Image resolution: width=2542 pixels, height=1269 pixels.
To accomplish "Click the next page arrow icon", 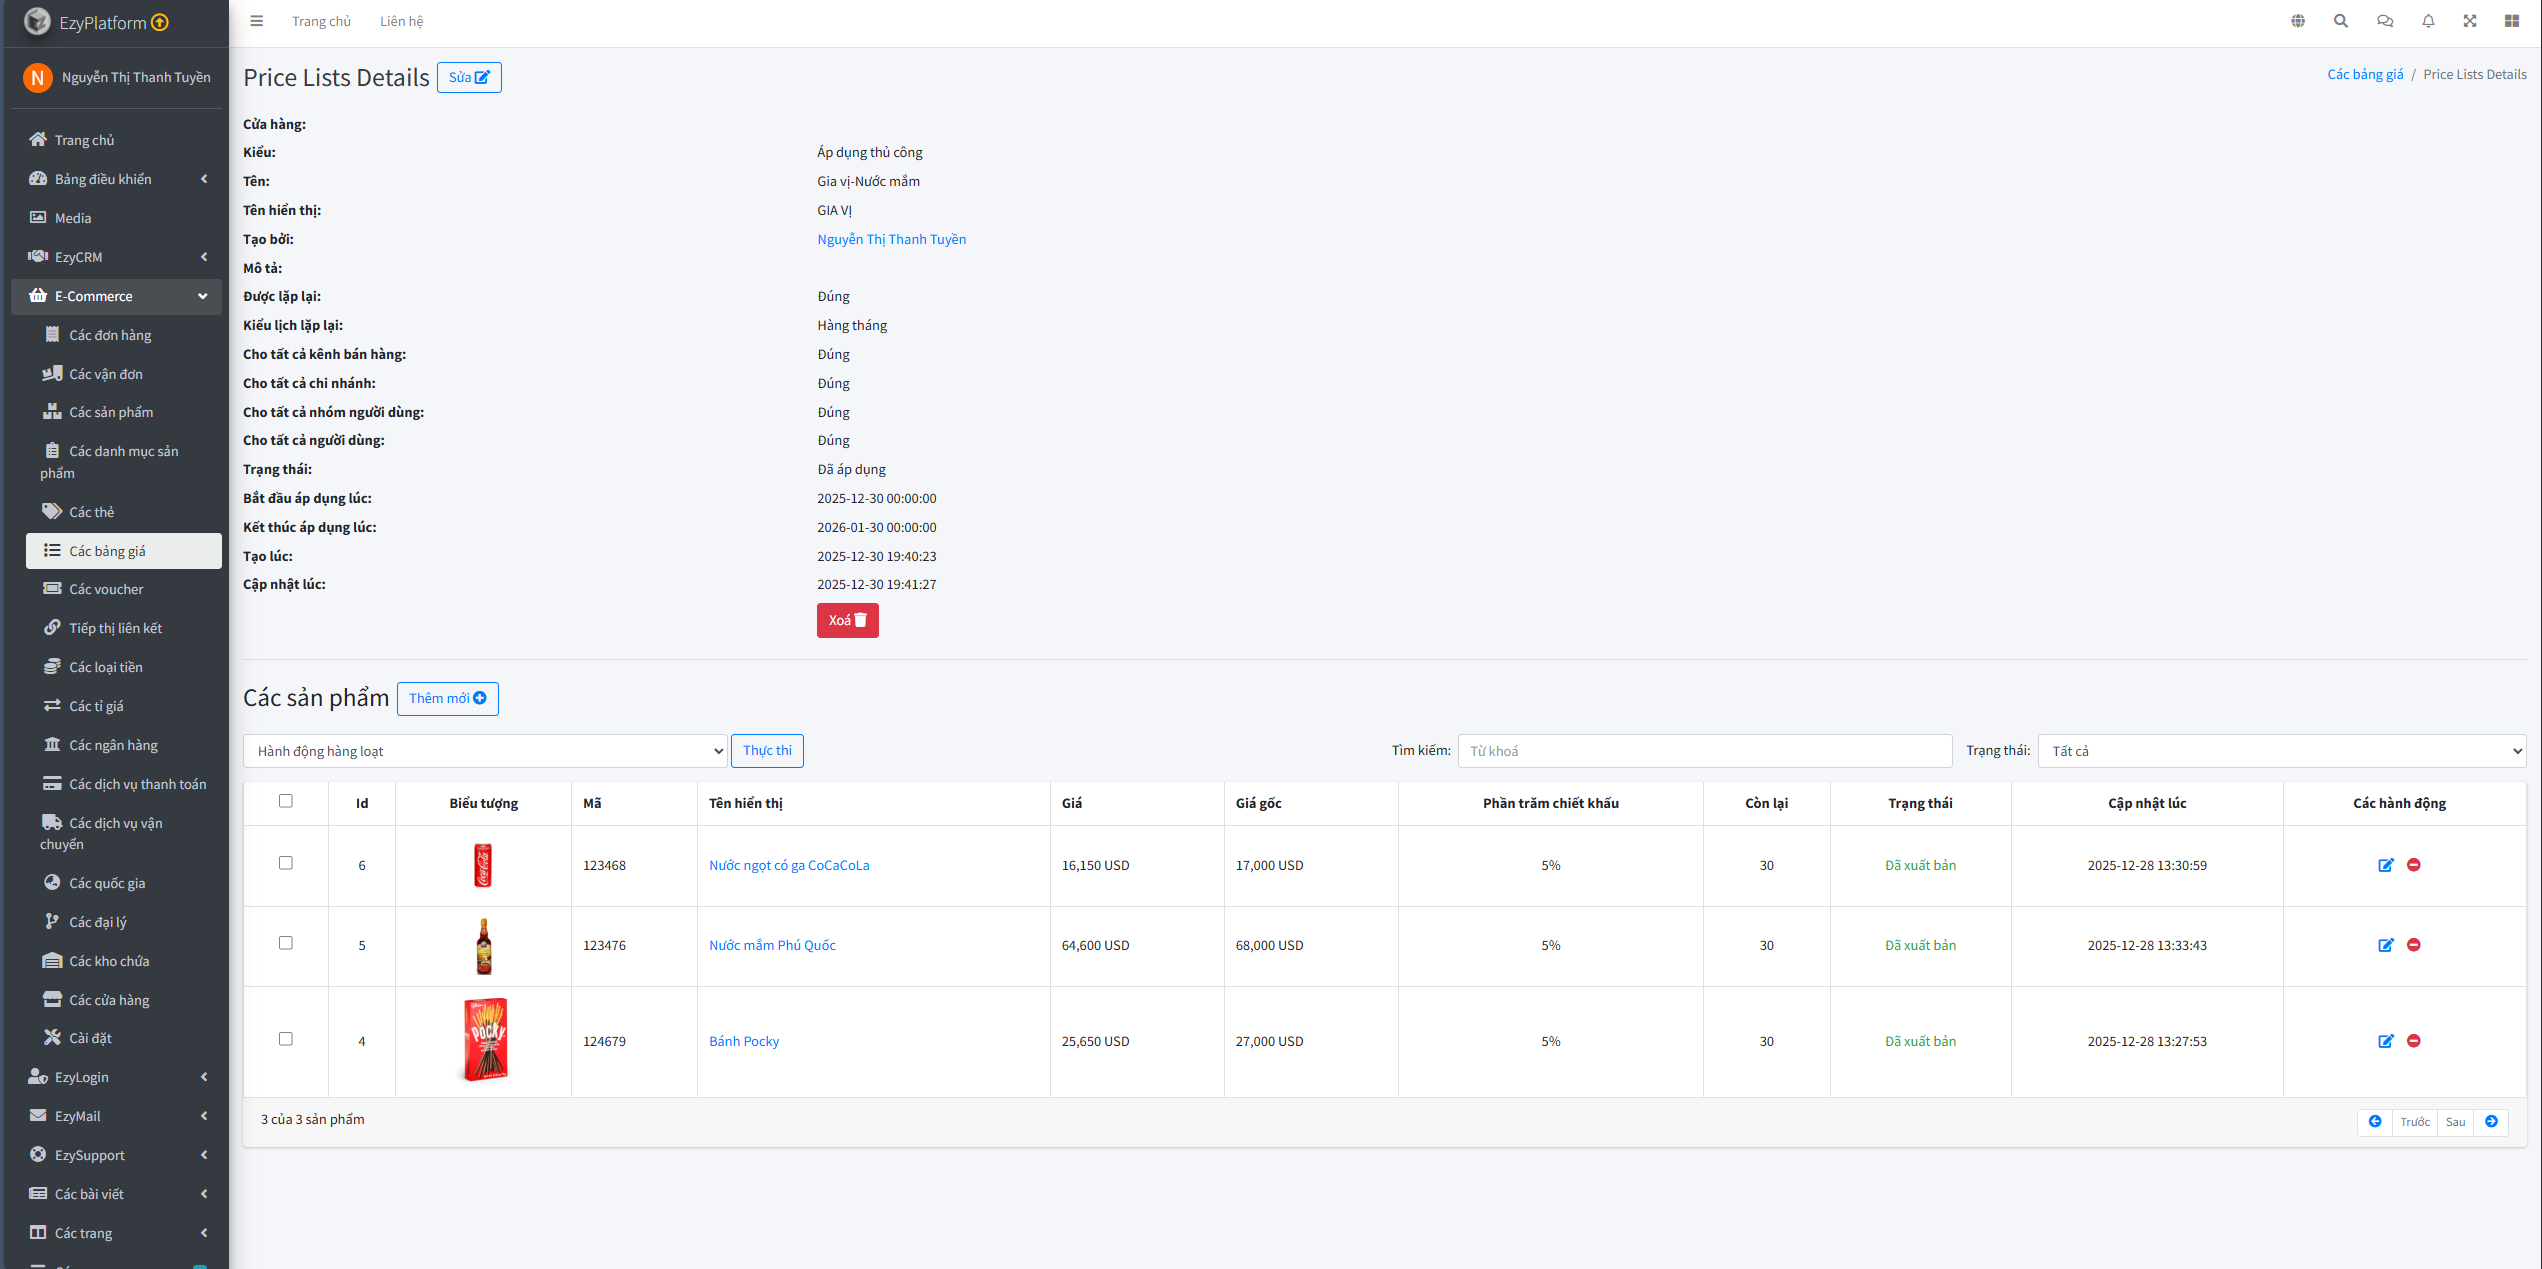I will tap(2492, 1122).
